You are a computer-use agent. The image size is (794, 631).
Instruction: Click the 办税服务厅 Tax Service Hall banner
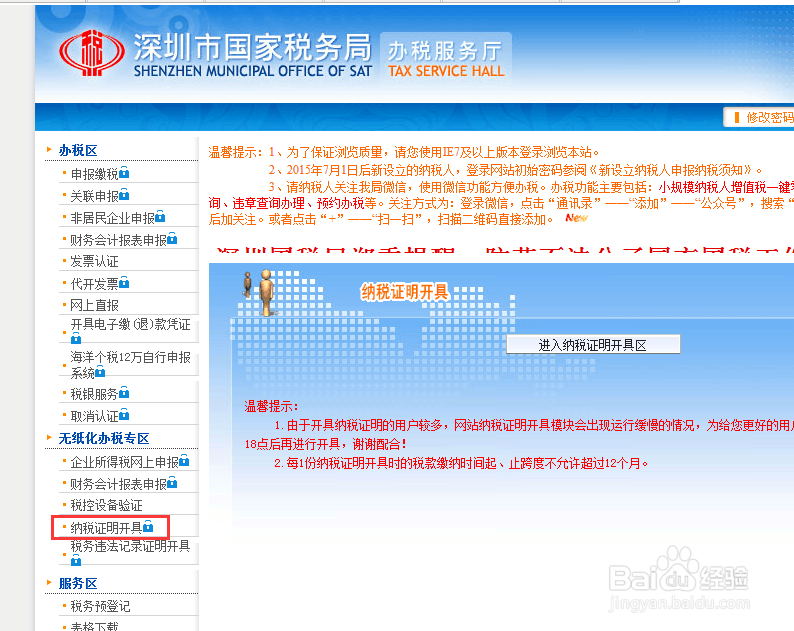pos(446,58)
